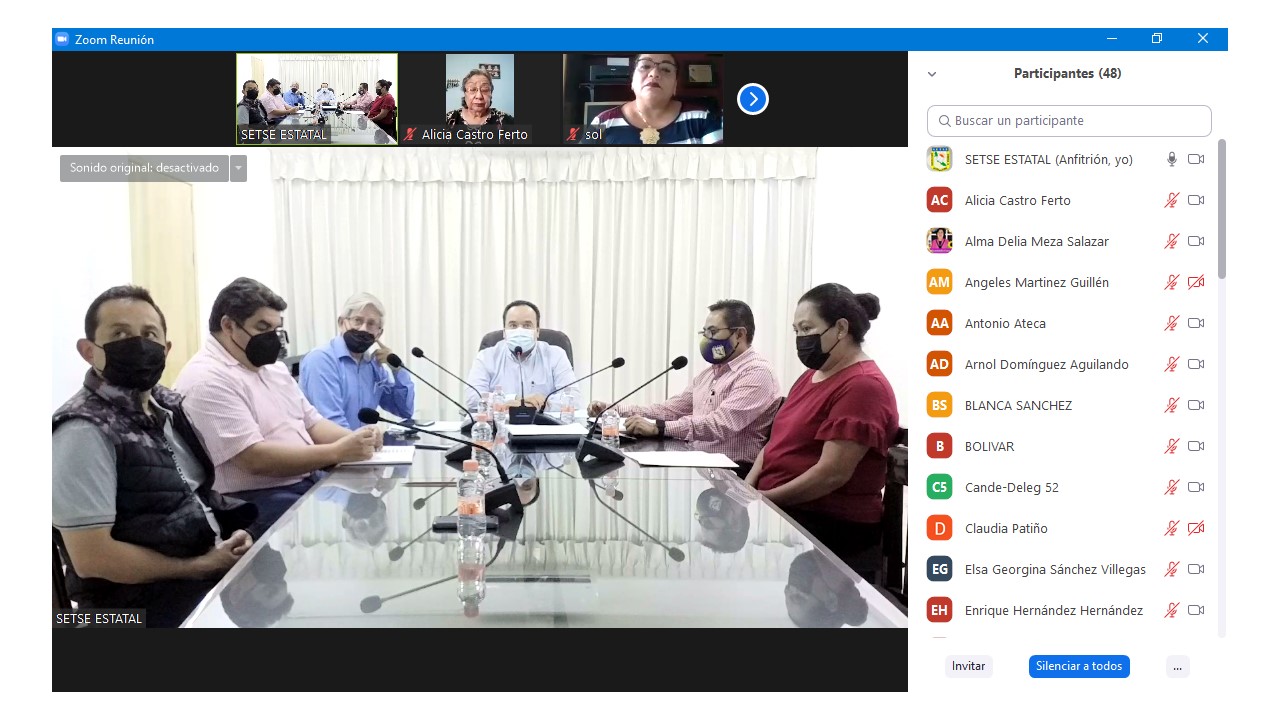Click Antonio Ateca AA avatar
1280x720 pixels.
pos(939,323)
